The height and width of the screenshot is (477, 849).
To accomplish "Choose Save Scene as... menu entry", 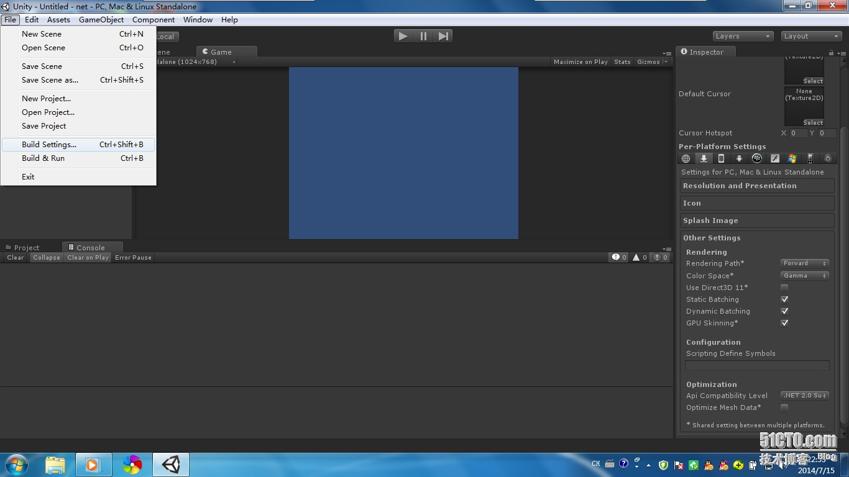I will pyautogui.click(x=79, y=80).
